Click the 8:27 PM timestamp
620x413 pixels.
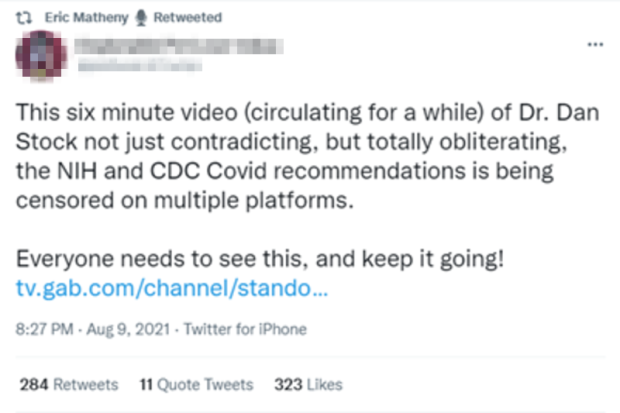click(x=46, y=329)
